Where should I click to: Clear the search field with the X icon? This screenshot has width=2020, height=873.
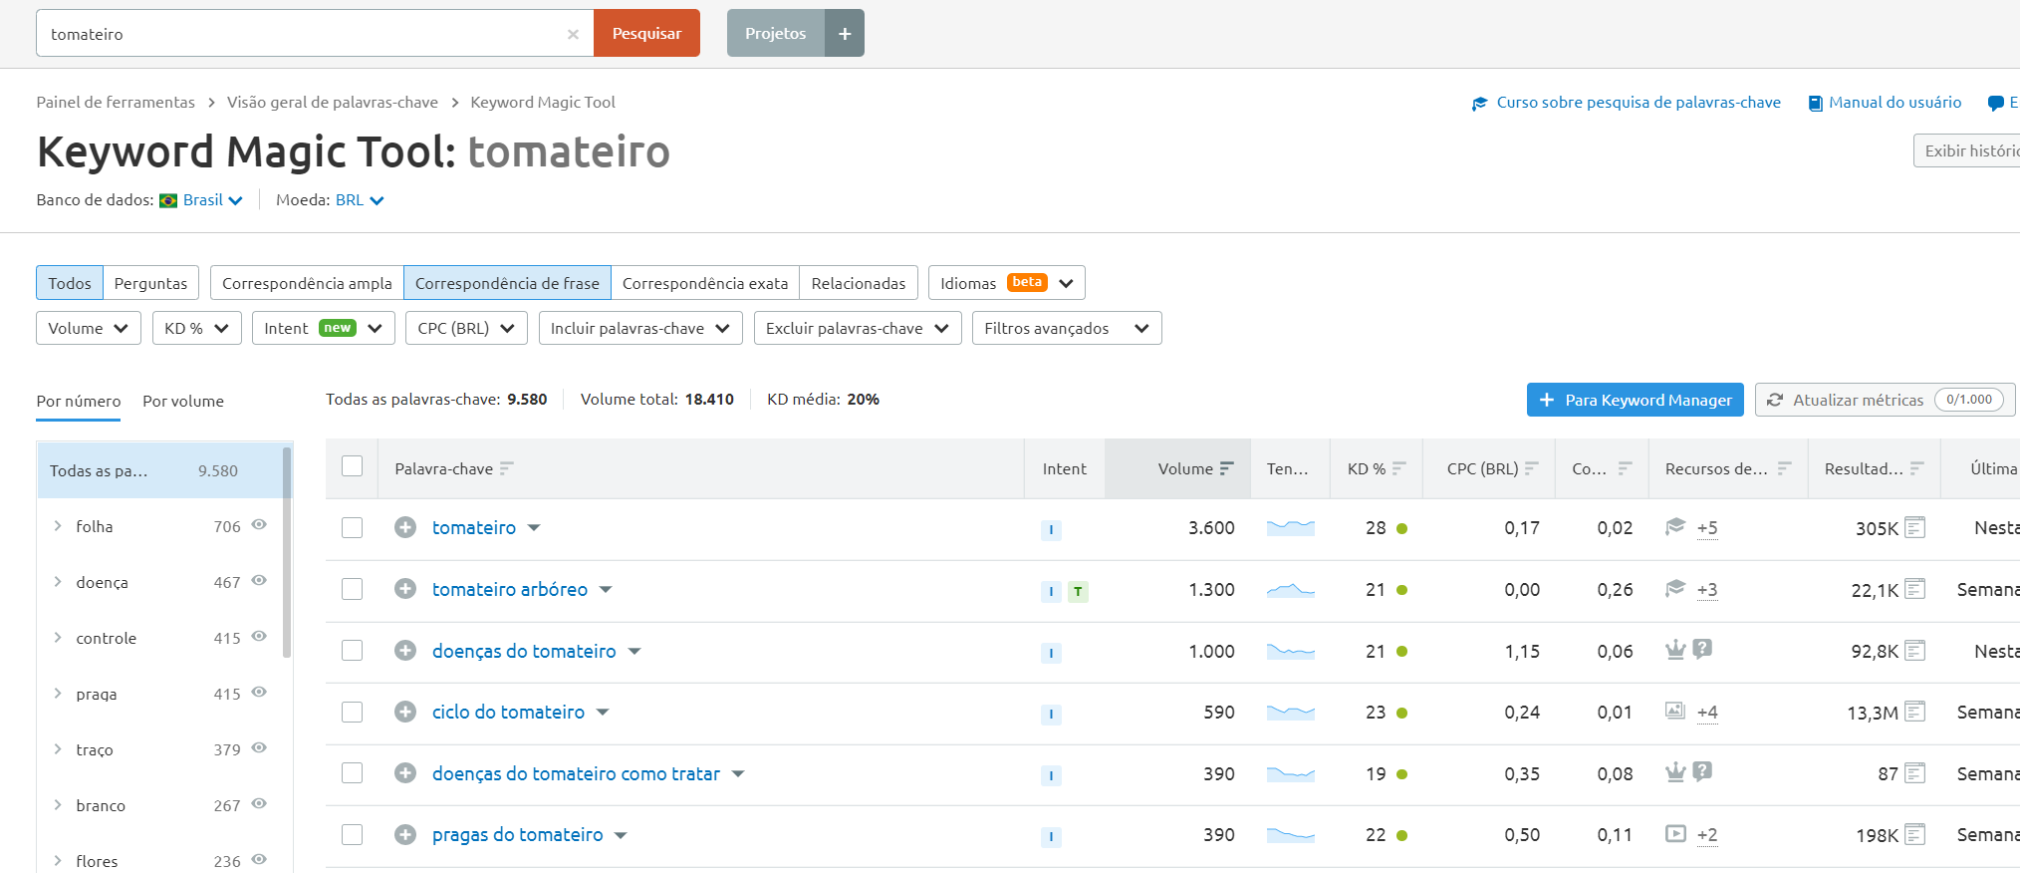coord(573,34)
